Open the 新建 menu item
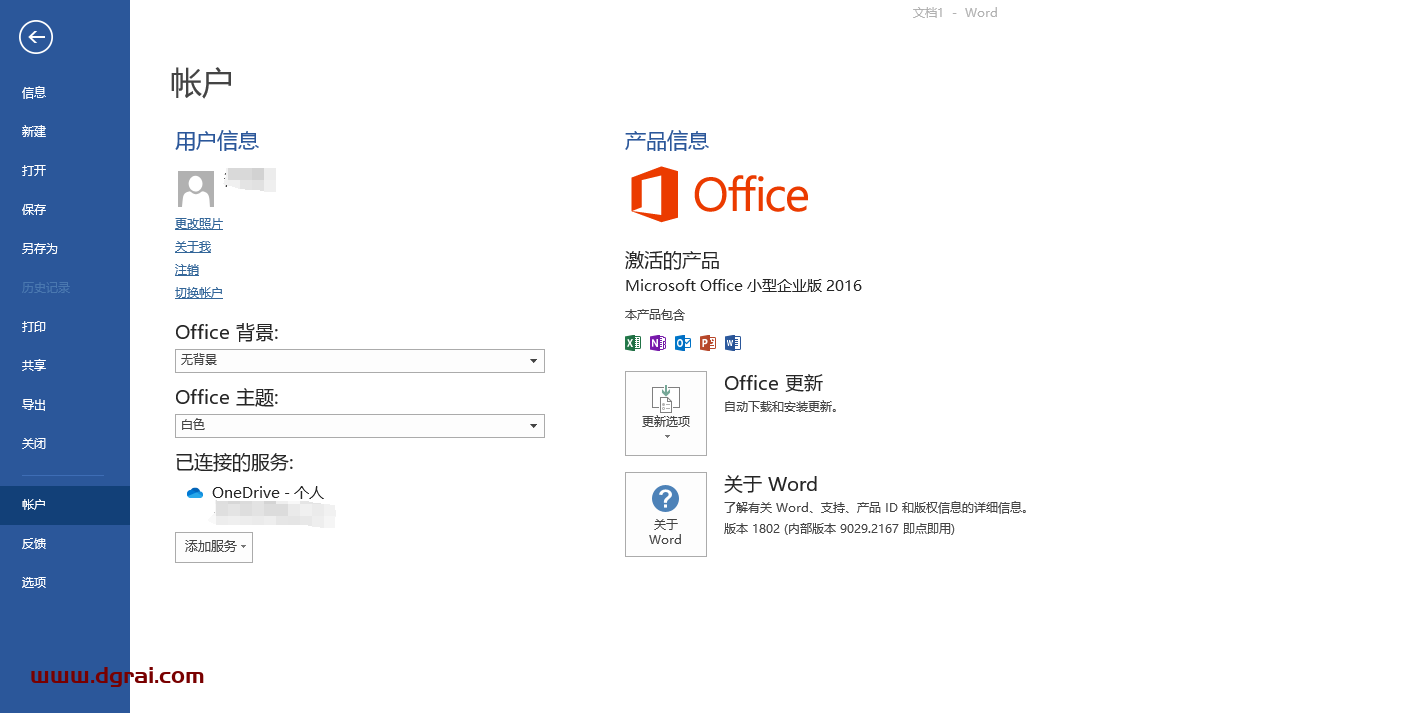This screenshot has height=713, width=1411. pos(65,132)
